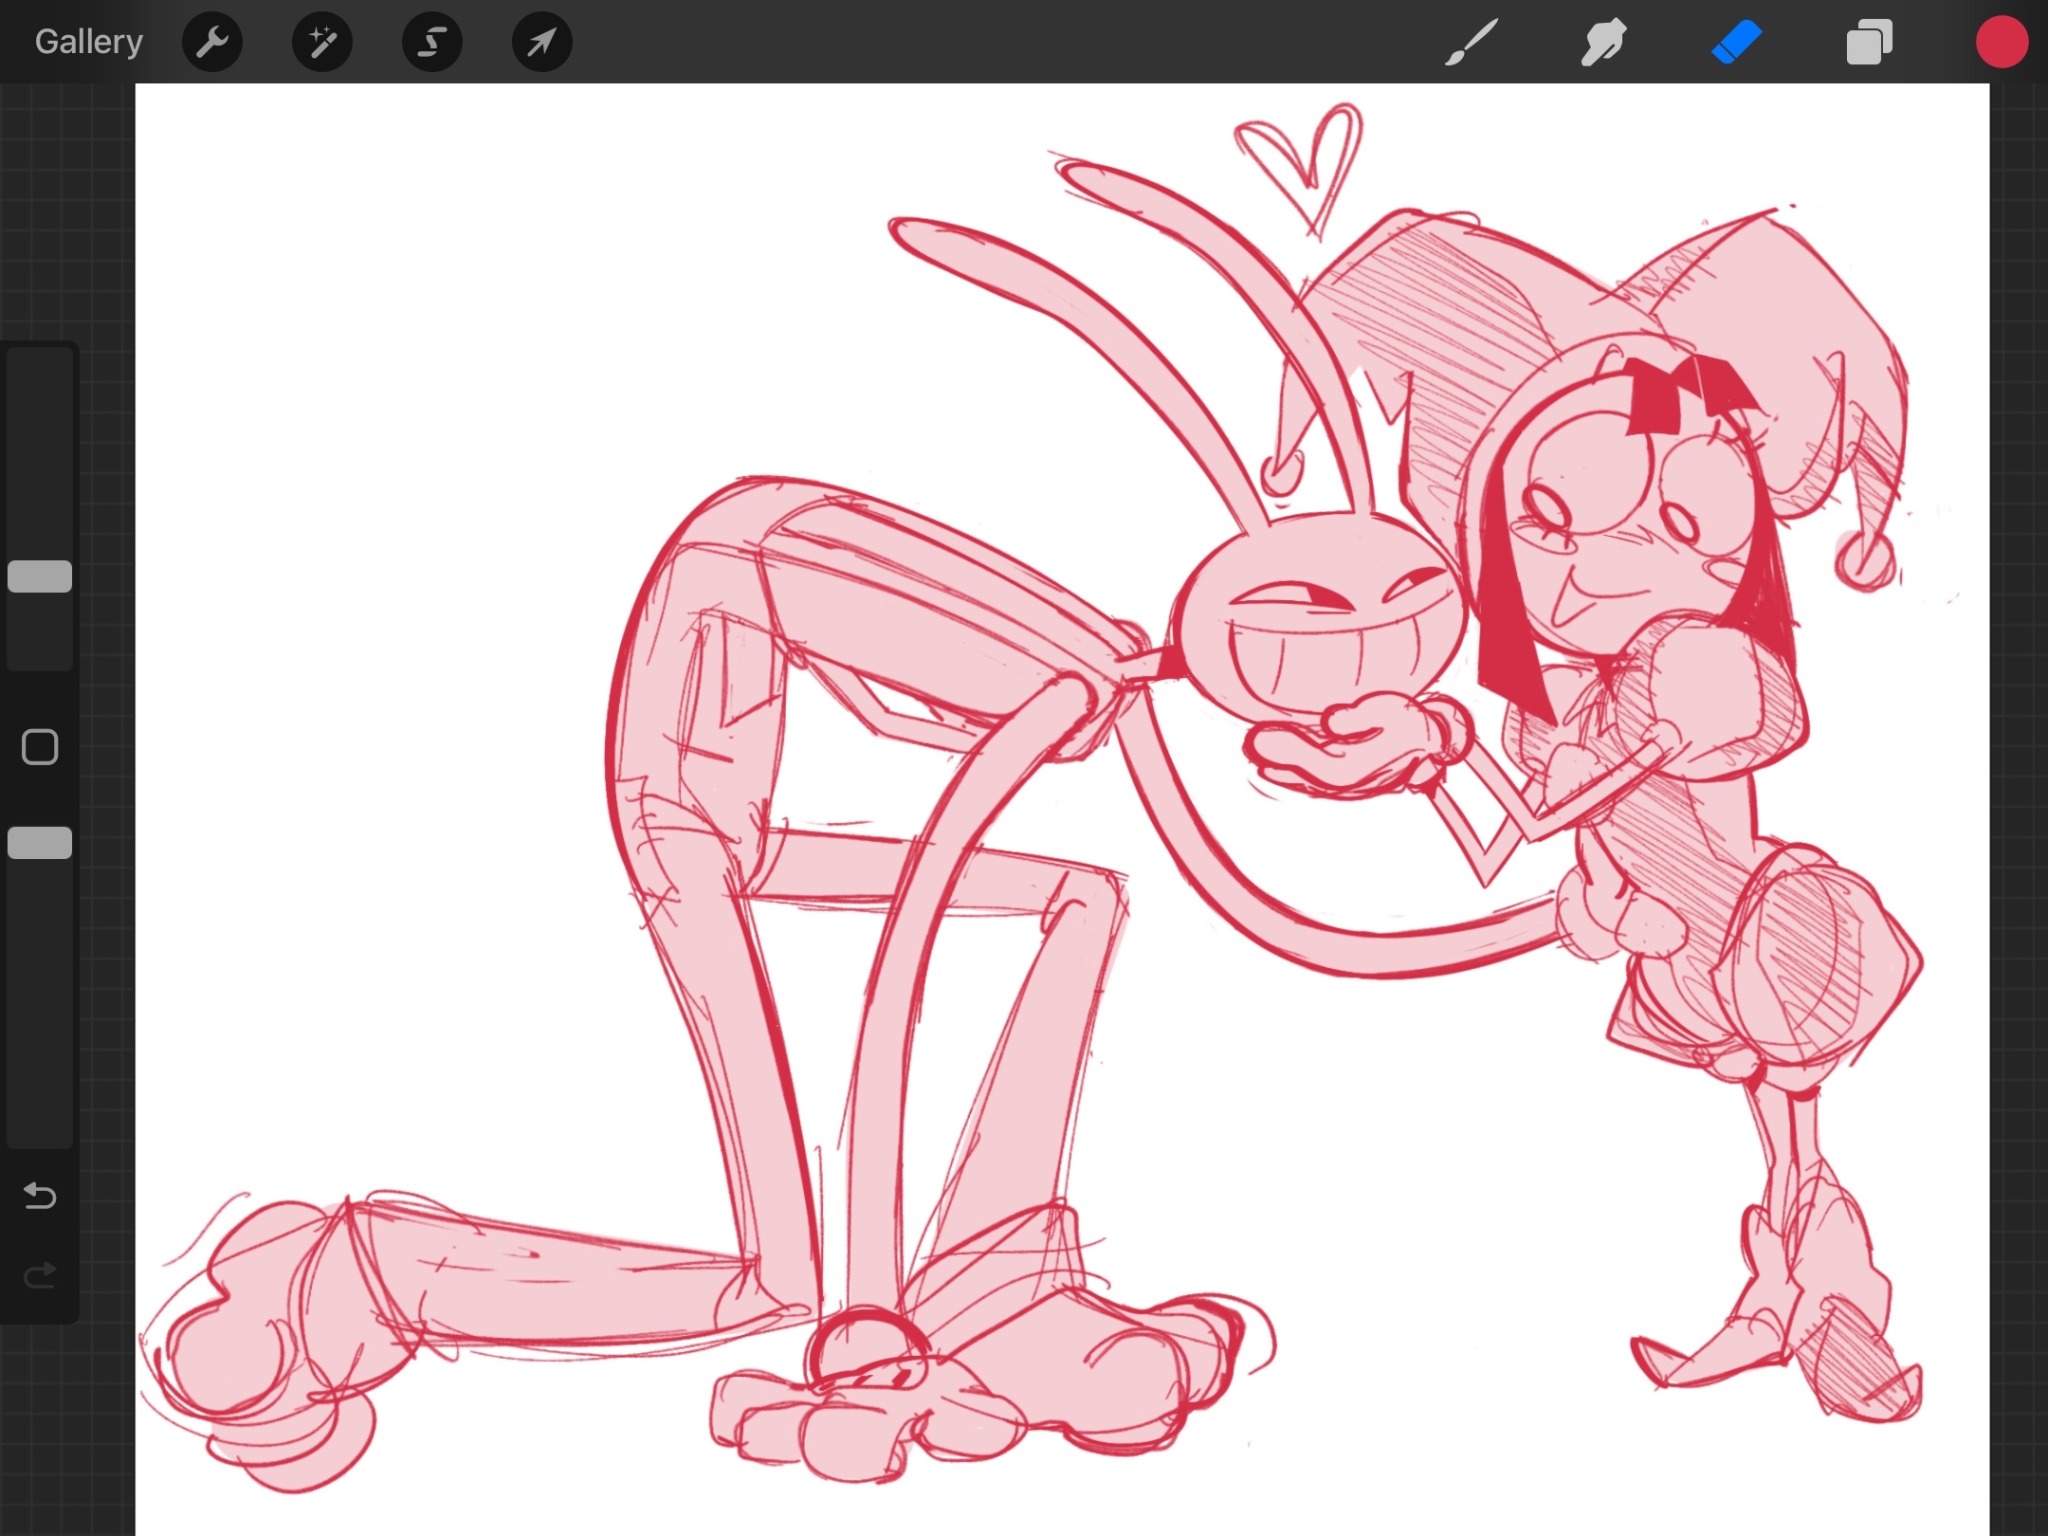Open the Gallery view
The width and height of the screenshot is (2048, 1536).
[89, 42]
